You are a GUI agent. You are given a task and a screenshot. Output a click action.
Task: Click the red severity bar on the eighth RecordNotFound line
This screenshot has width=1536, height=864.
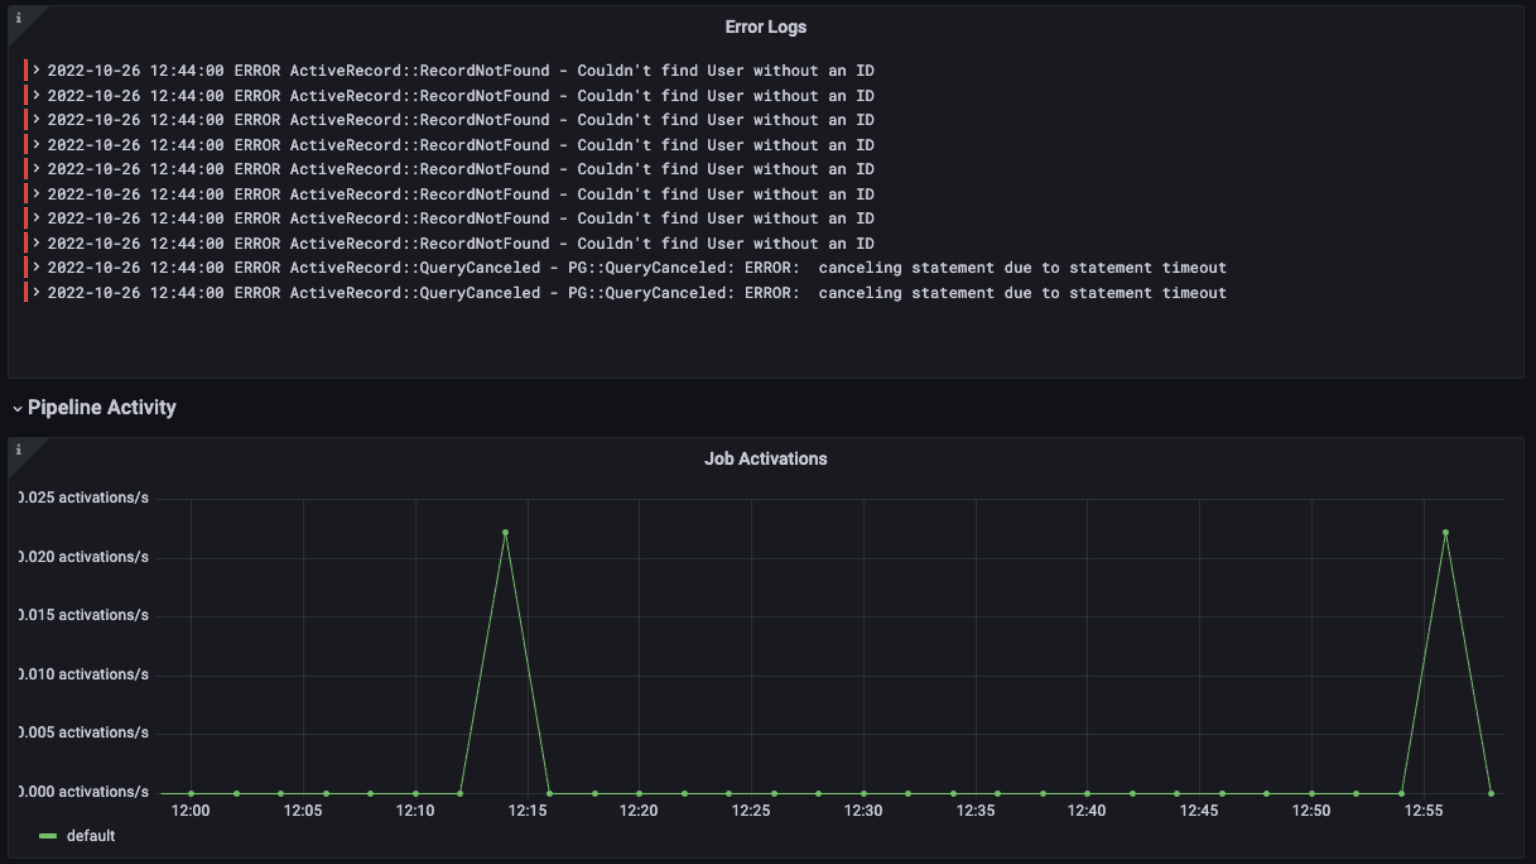coord(27,243)
